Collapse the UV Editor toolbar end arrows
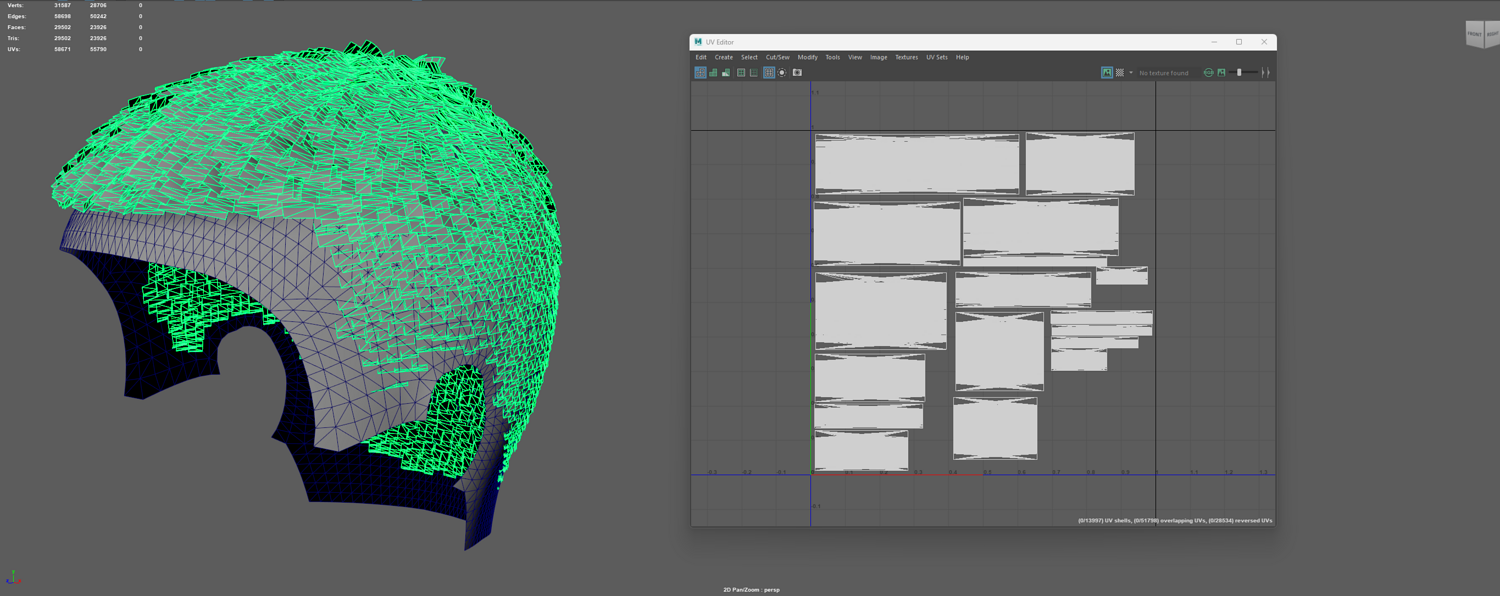1500x596 pixels. pos(1265,72)
